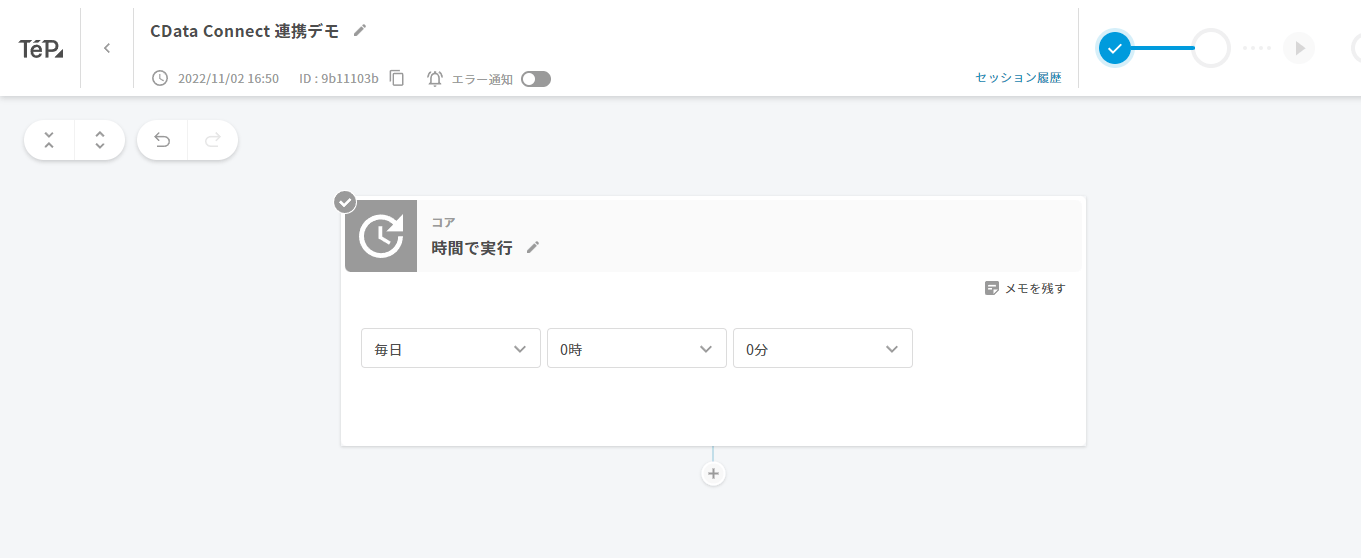Click the clock trigger icon in the step
The image size is (1361, 558).
381,236
